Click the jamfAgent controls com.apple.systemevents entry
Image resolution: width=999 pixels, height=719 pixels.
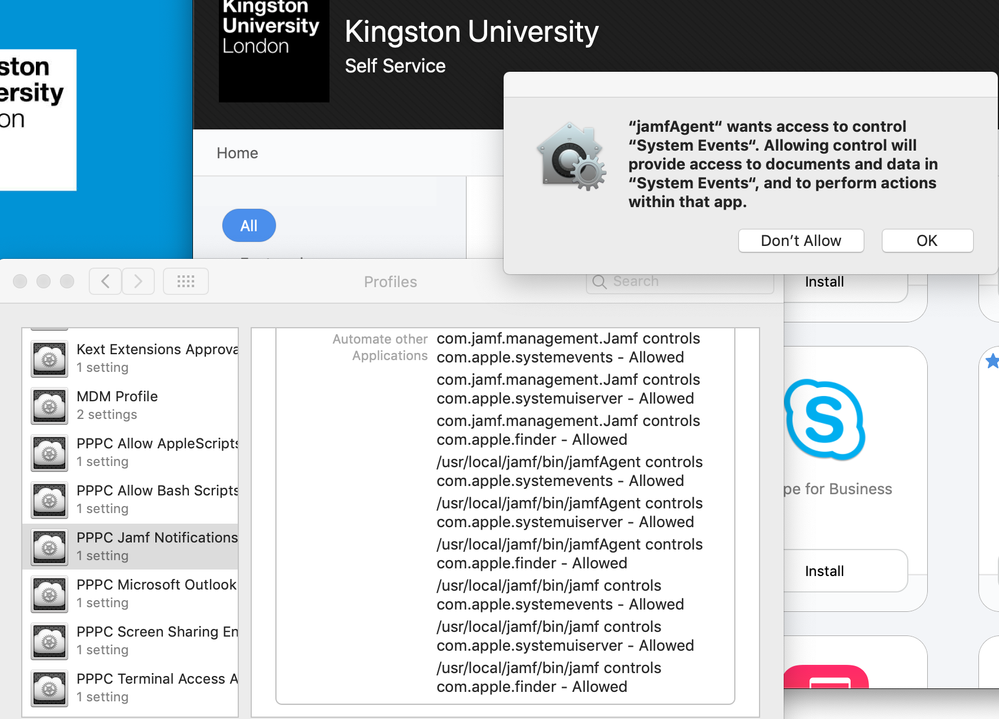click(570, 471)
